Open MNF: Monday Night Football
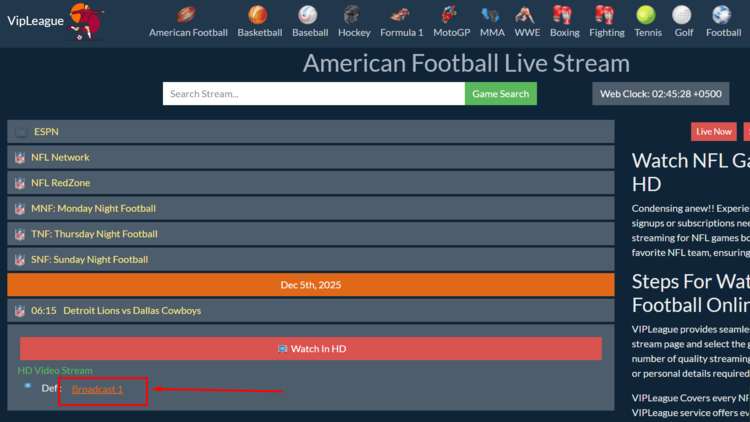 tap(311, 209)
